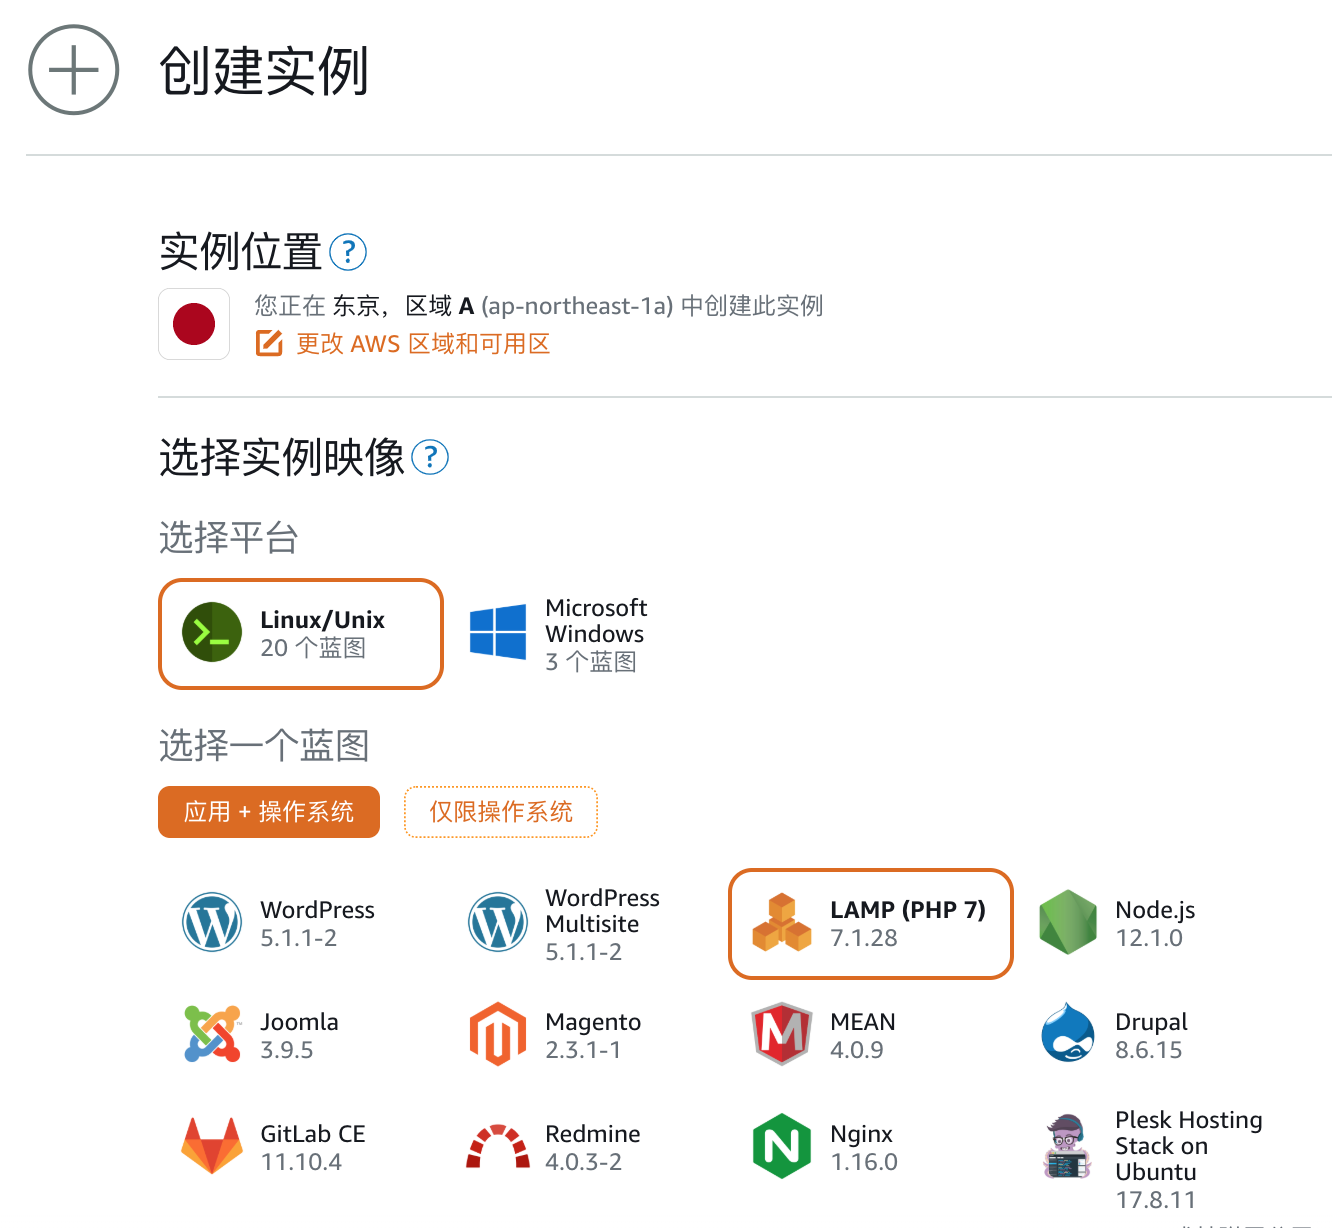Open help icon next to 实例位置
Viewport: 1332px width, 1228px height.
pyautogui.click(x=348, y=252)
